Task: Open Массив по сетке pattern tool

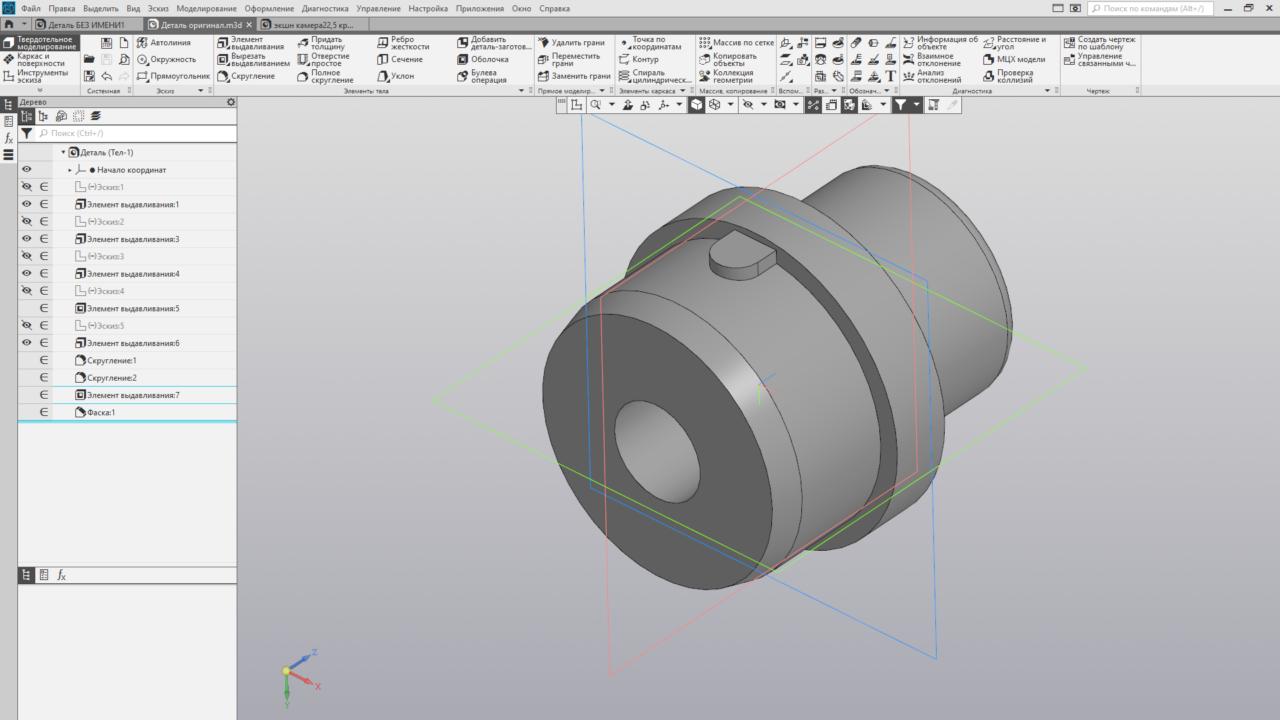Action: (x=735, y=43)
